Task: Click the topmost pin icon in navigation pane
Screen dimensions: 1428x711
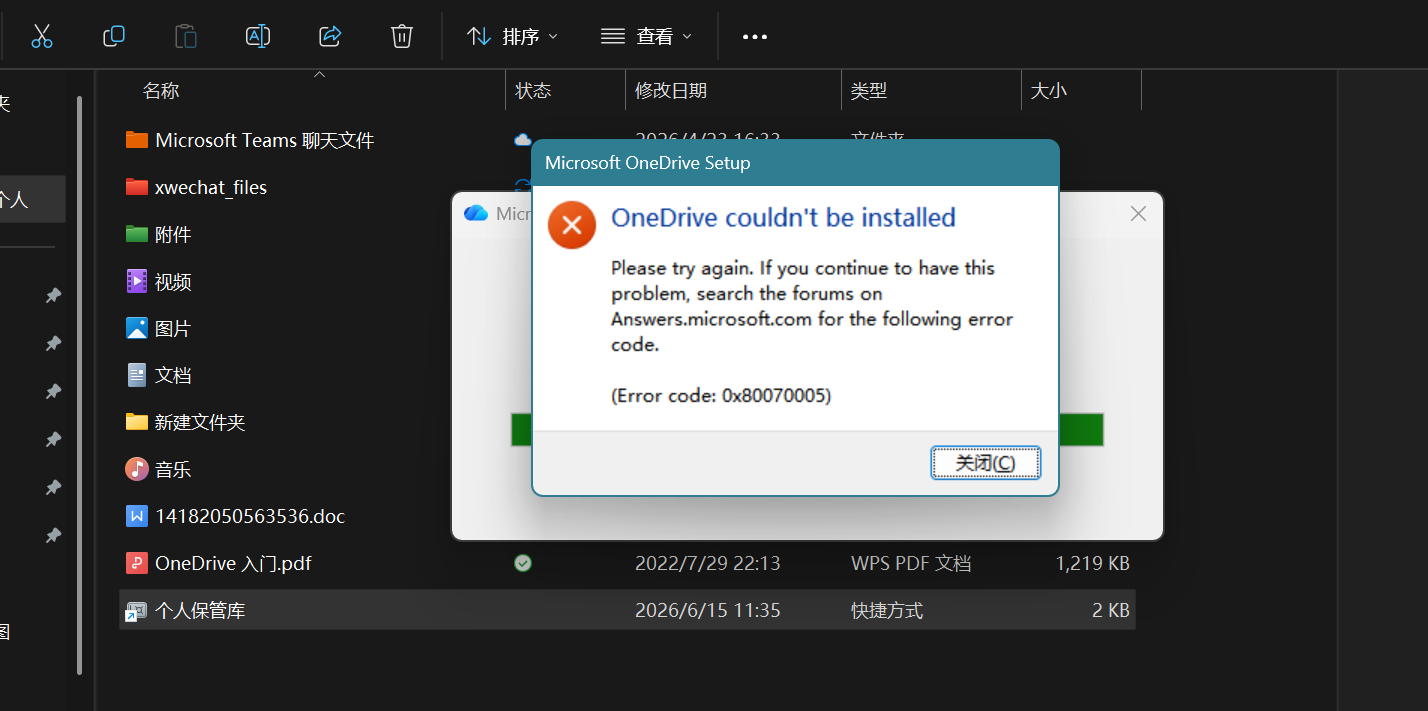Action: (54, 295)
